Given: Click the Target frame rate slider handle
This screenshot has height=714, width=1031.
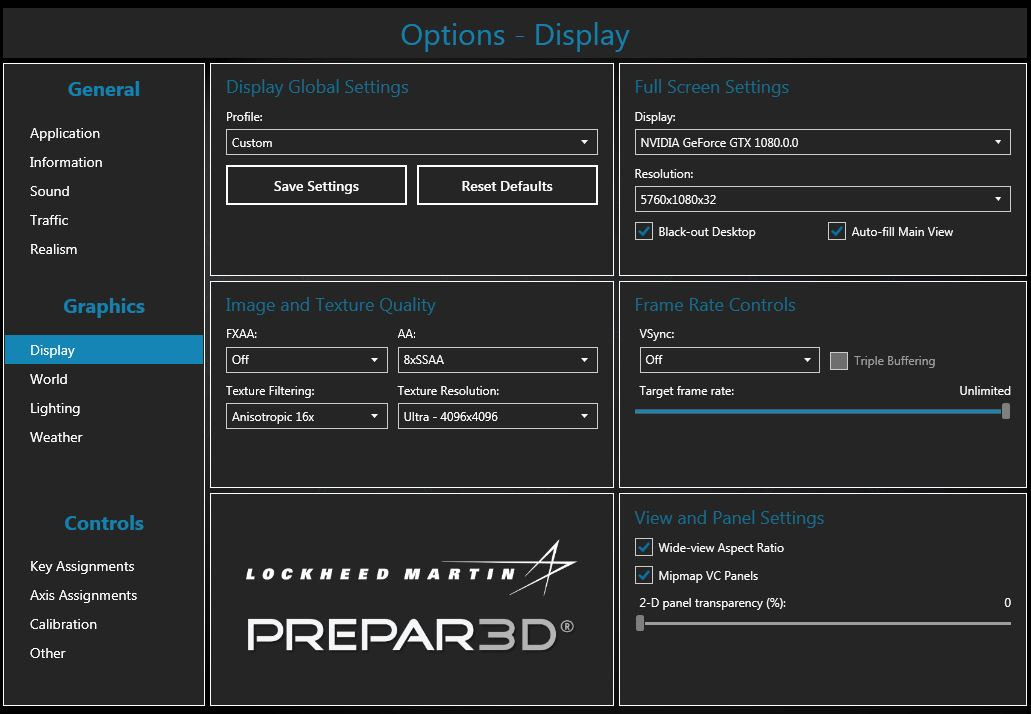Looking at the screenshot, I should 1005,412.
